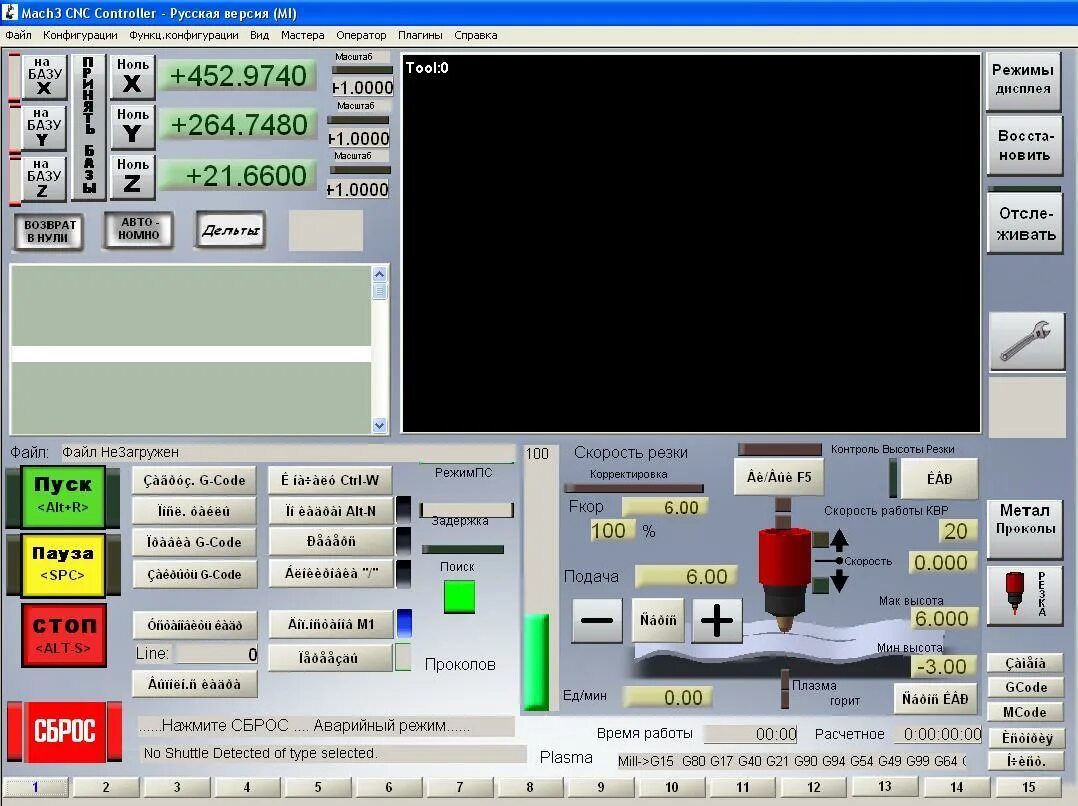
Task: Stop execution with СТОП button
Action: (x=63, y=635)
